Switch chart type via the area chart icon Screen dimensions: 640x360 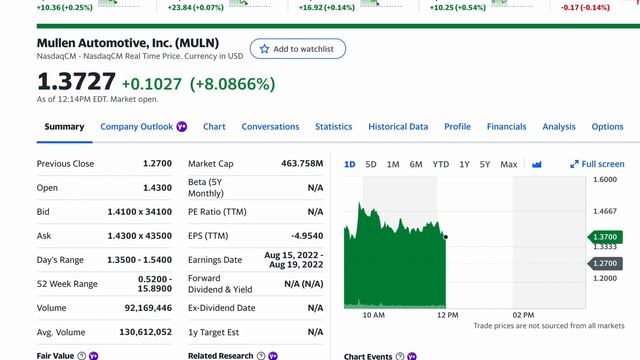click(x=537, y=164)
